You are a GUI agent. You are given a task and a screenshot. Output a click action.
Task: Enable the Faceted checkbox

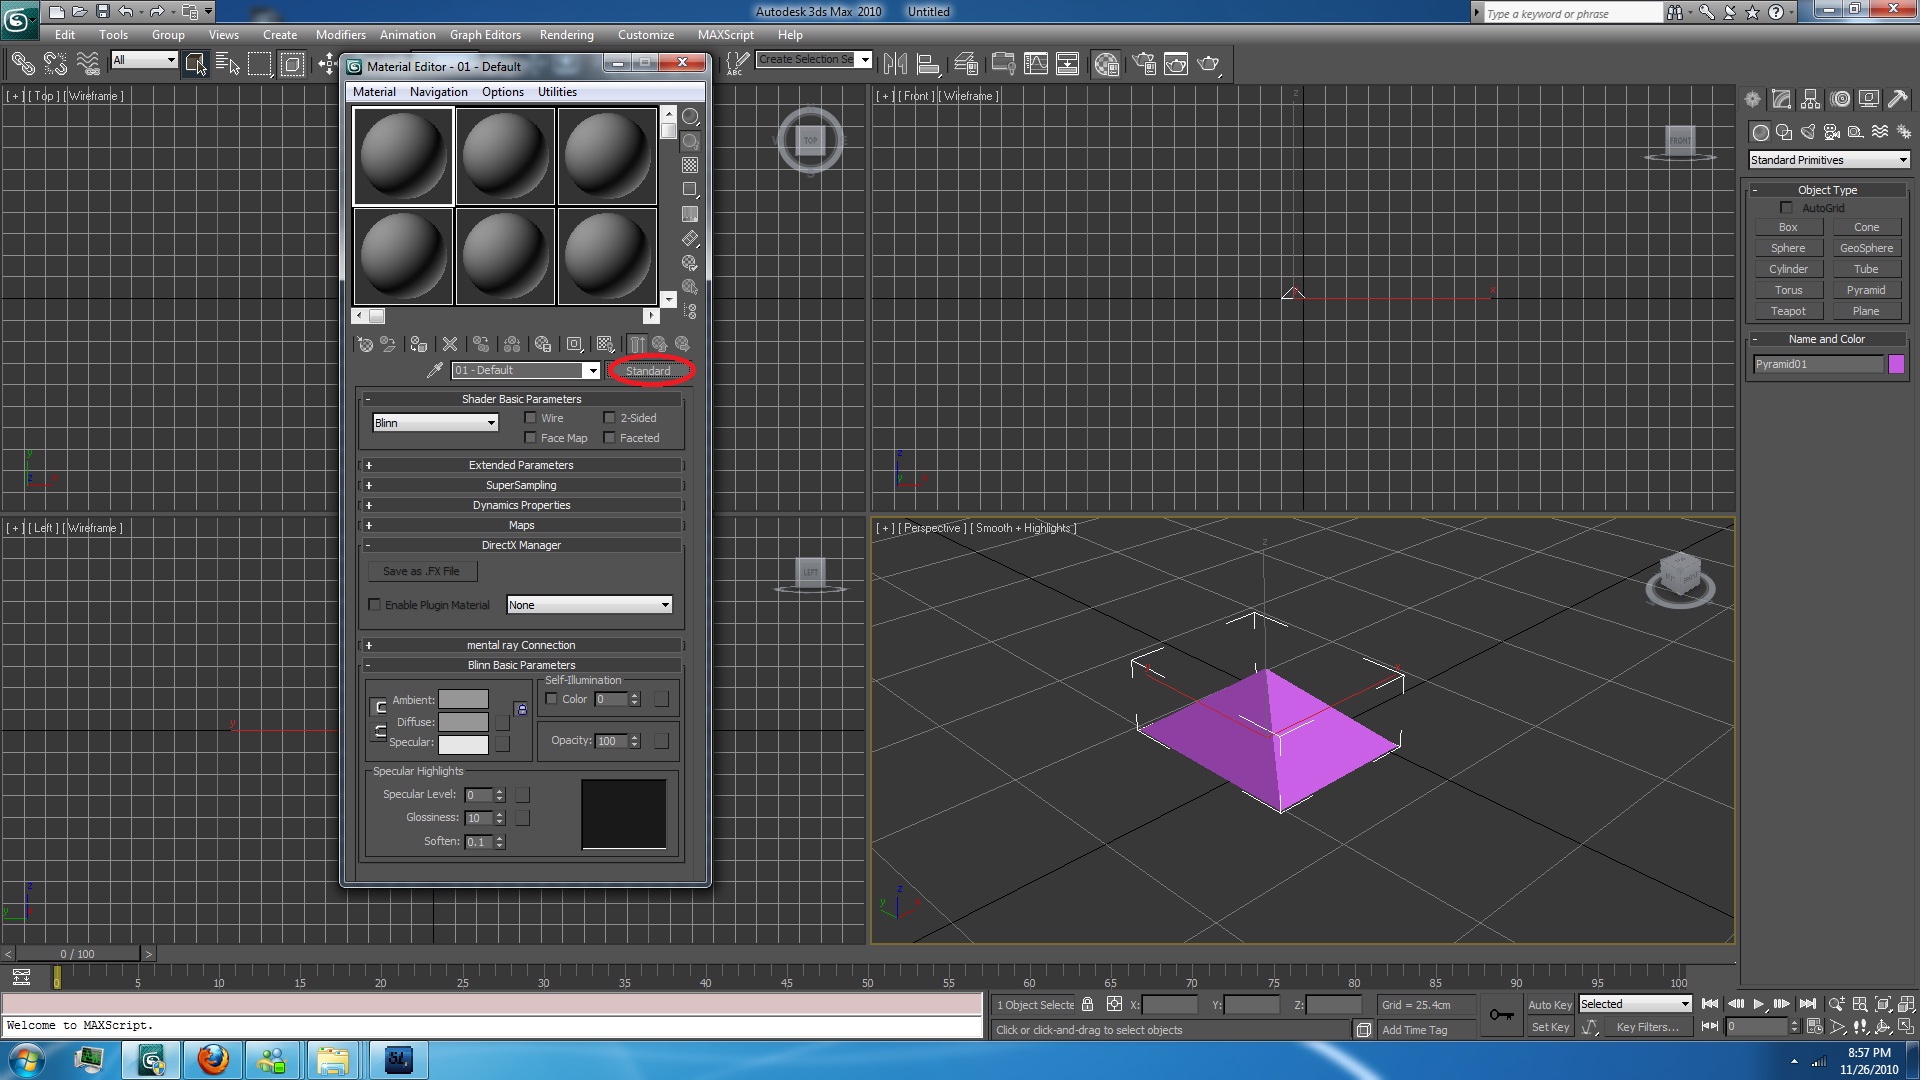pos(609,437)
